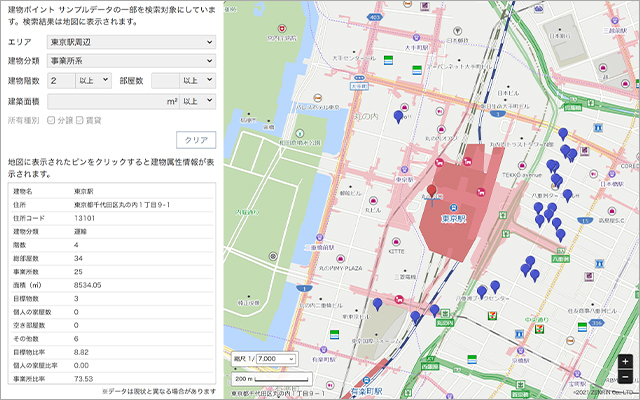Click the 丸ビル shopping icon
The image size is (640, 400).
373,200
